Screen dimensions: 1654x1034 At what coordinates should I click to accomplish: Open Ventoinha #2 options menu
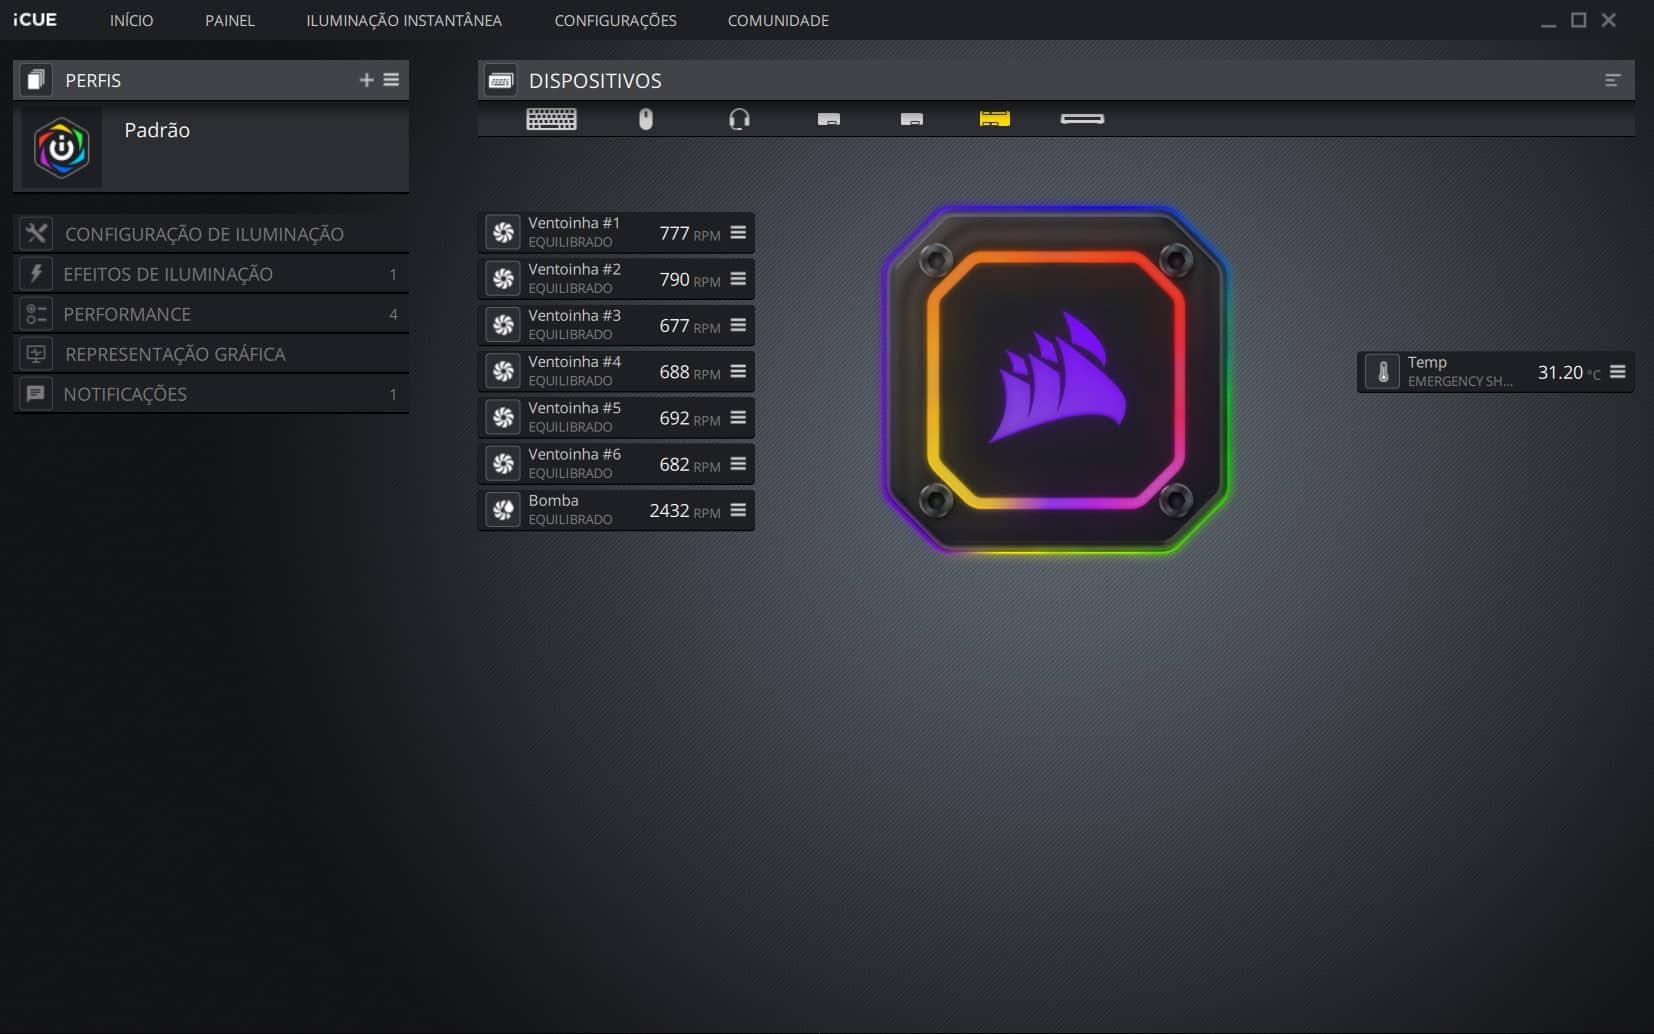point(738,278)
